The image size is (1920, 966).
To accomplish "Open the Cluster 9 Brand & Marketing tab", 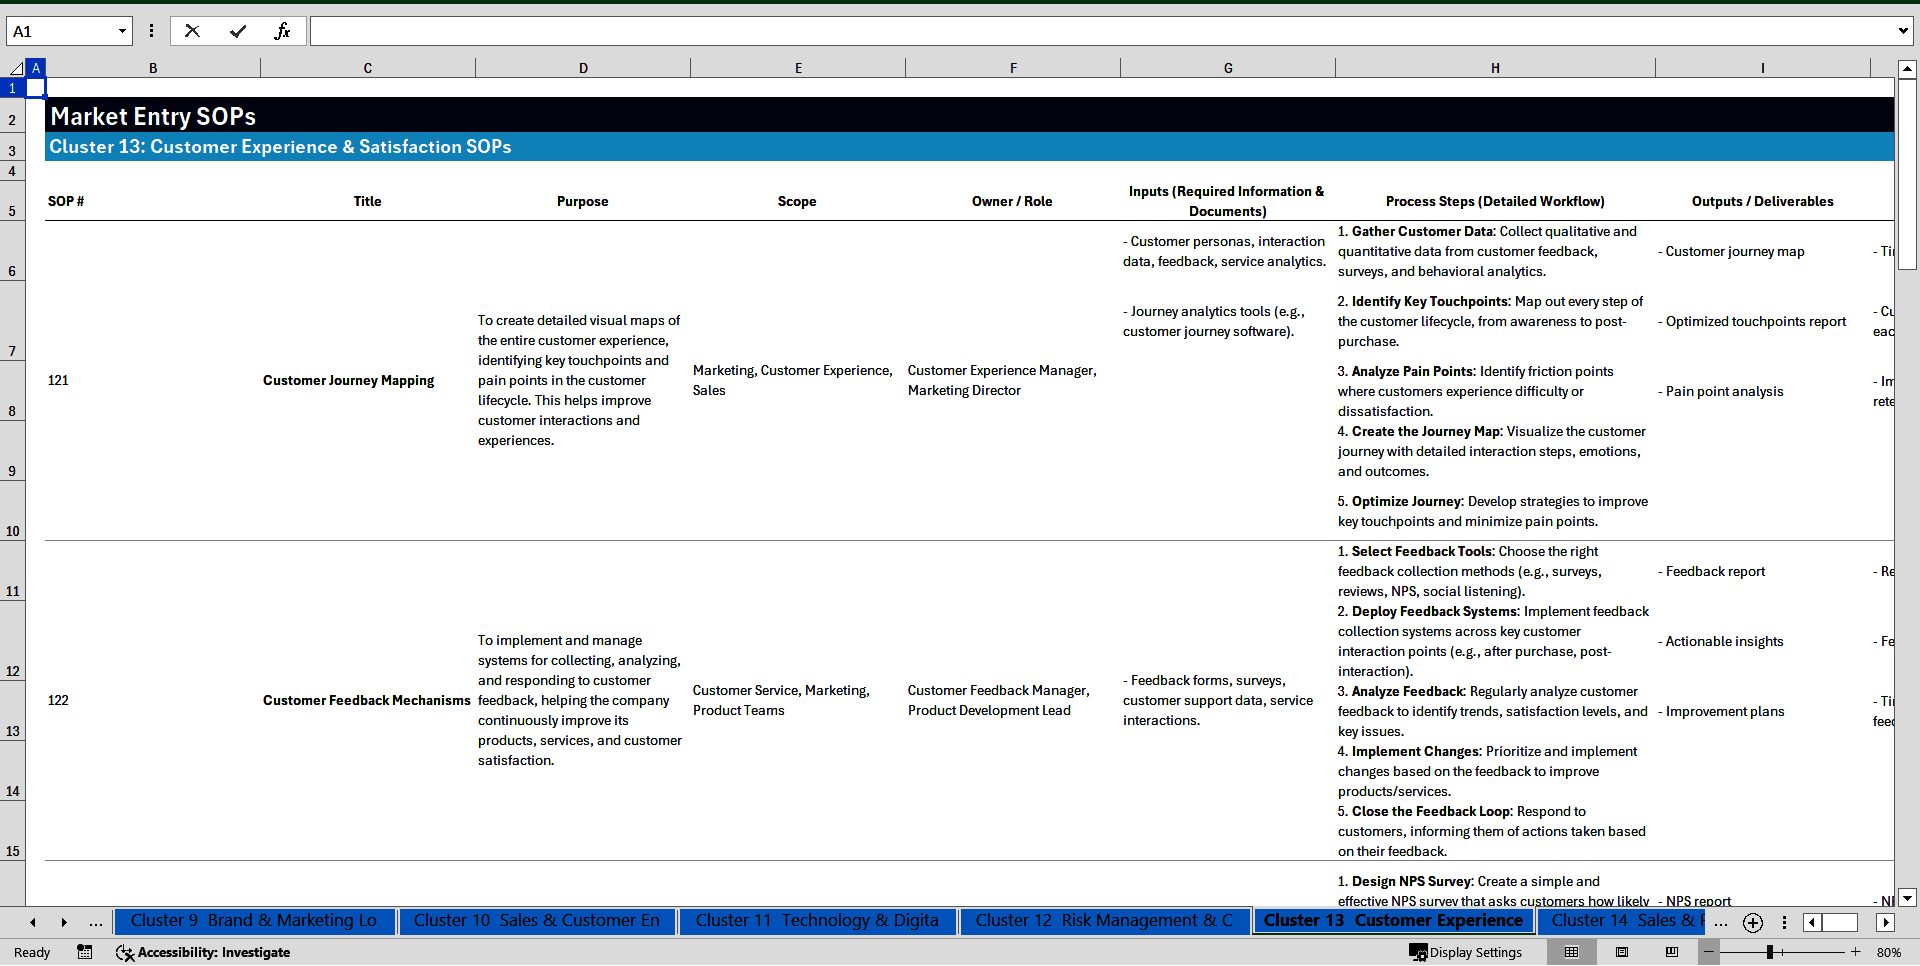I will [254, 921].
